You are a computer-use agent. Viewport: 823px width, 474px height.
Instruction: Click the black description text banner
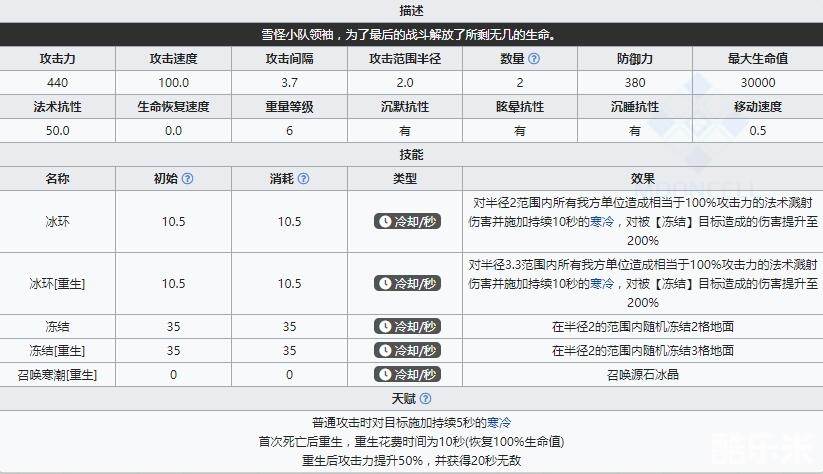411,35
